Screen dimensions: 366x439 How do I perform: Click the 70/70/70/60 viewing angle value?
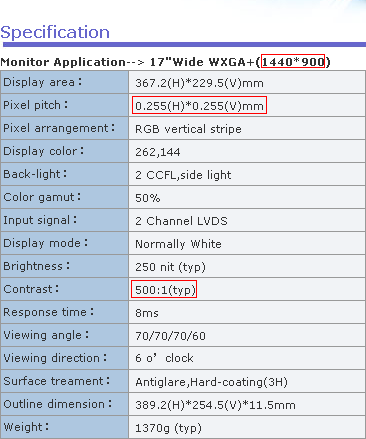click(x=170, y=336)
